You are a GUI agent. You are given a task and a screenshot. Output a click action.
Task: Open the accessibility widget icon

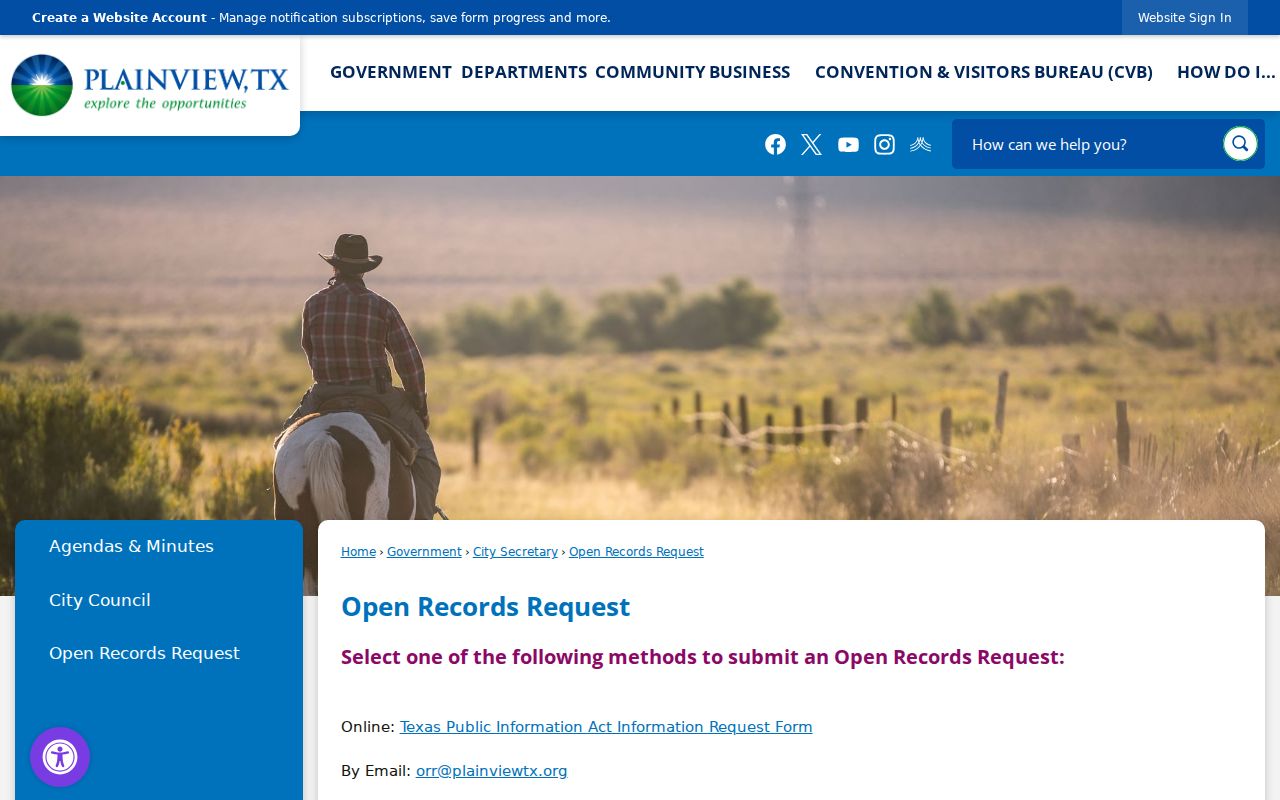click(x=60, y=757)
